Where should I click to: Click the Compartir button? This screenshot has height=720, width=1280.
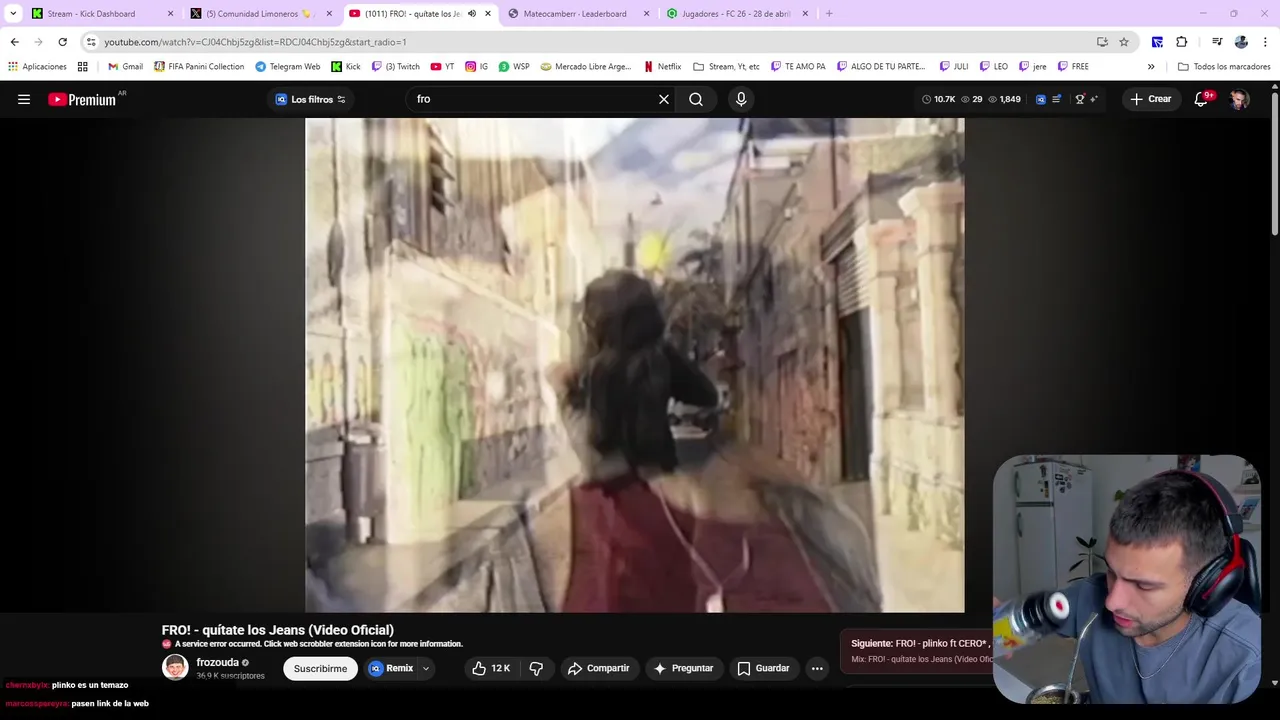(598, 668)
